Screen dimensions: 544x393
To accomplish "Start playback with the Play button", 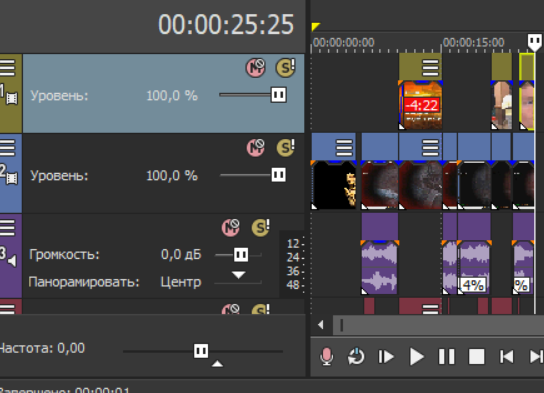I will click(x=416, y=357).
